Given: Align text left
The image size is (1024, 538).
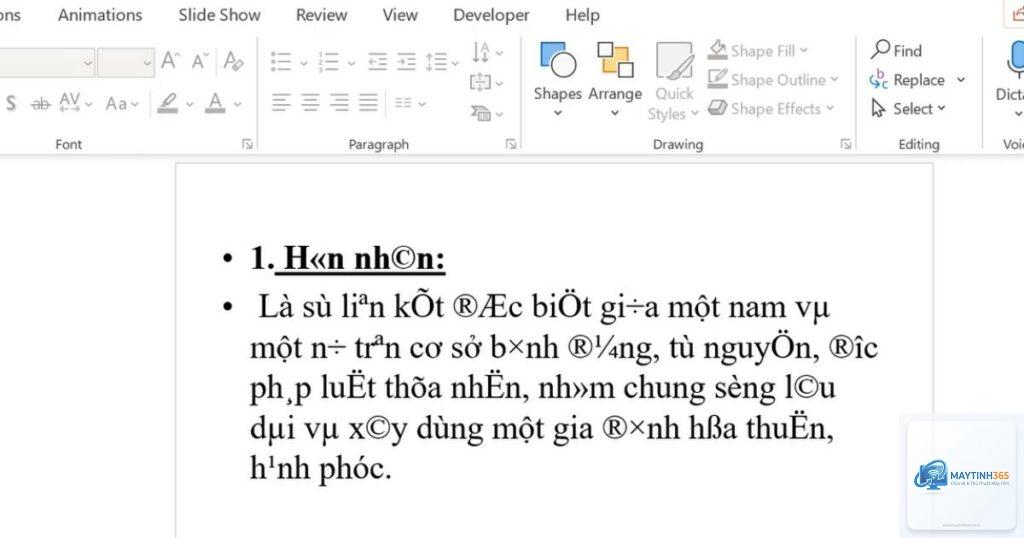Looking at the screenshot, I should coord(281,103).
